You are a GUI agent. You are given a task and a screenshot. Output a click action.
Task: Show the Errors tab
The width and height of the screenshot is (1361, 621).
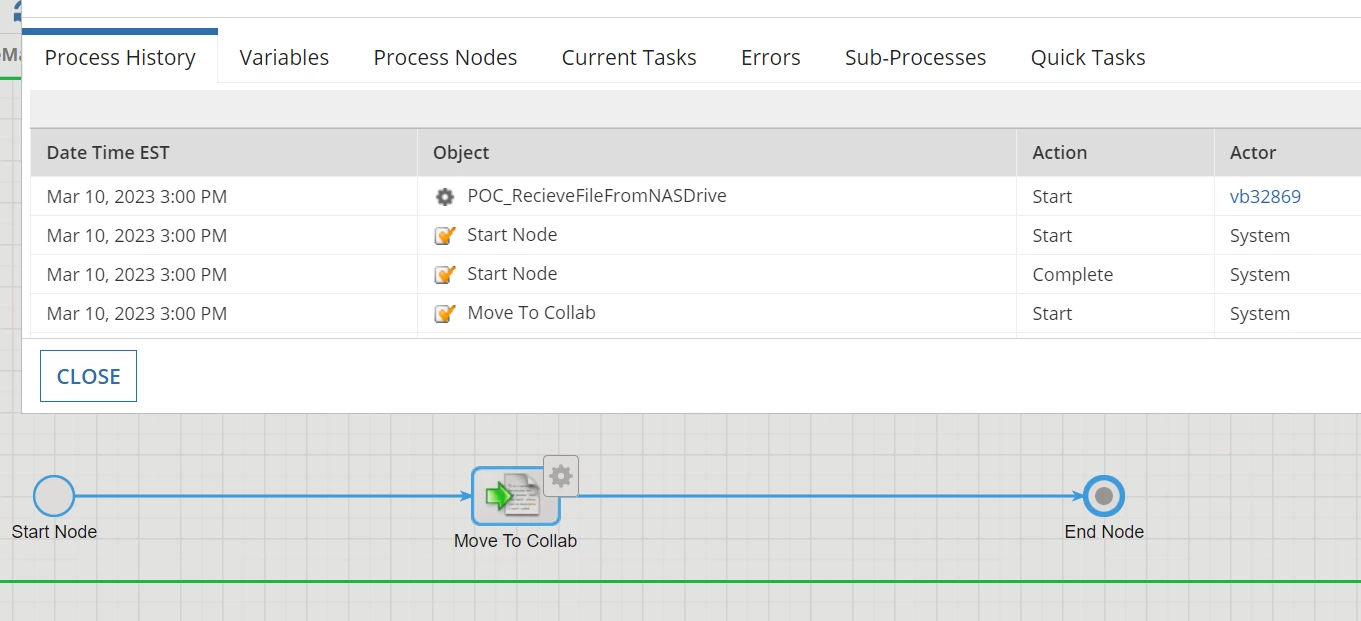point(770,58)
